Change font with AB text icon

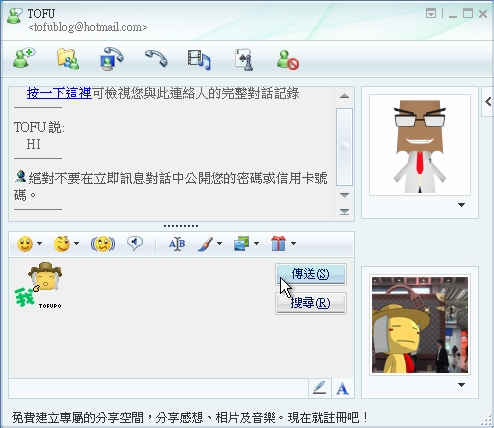(177, 244)
